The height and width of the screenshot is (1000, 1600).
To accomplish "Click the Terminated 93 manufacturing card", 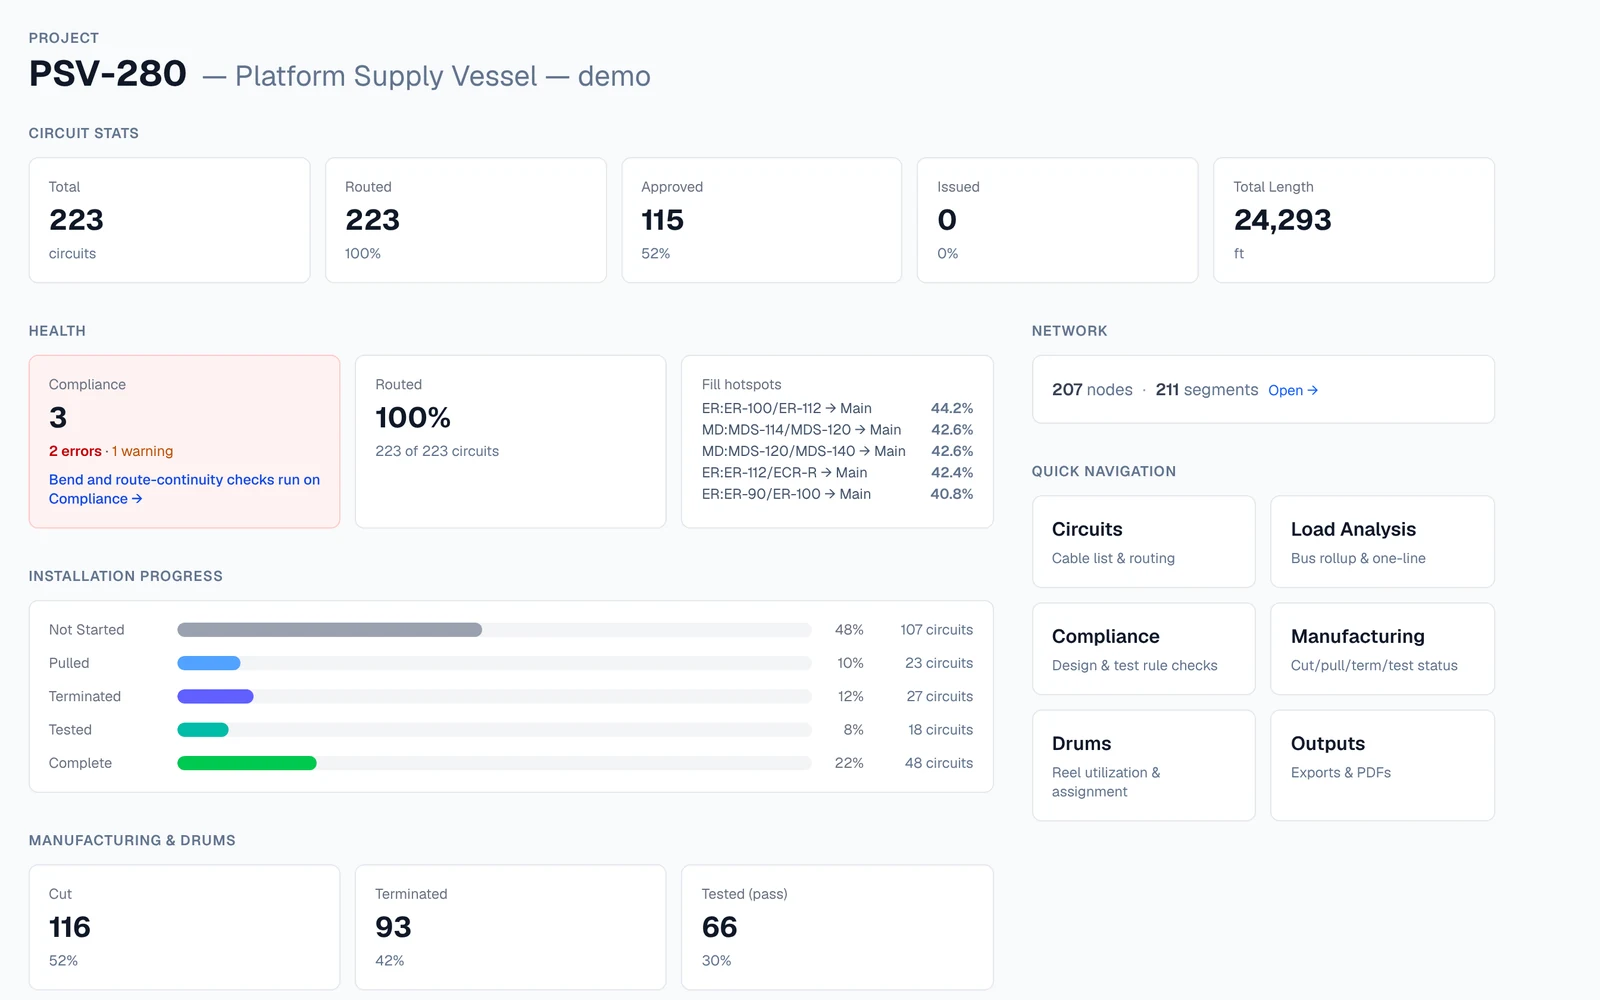I will pos(510,927).
